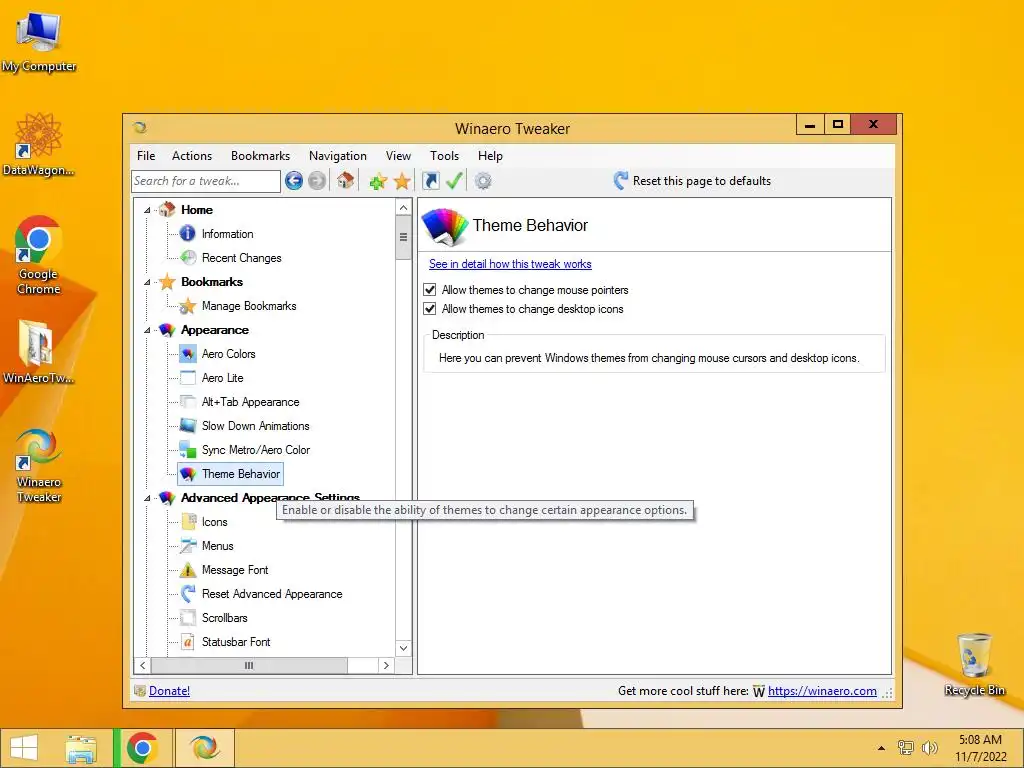Select the Recycle Bin desktop icon
Screen dimensions: 1024x768
974,665
